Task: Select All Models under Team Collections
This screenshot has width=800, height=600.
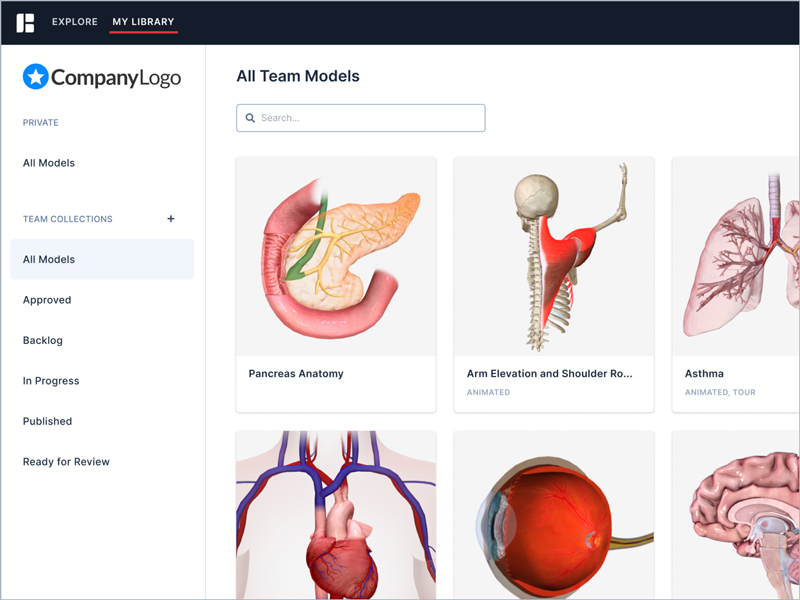Action: tap(49, 260)
